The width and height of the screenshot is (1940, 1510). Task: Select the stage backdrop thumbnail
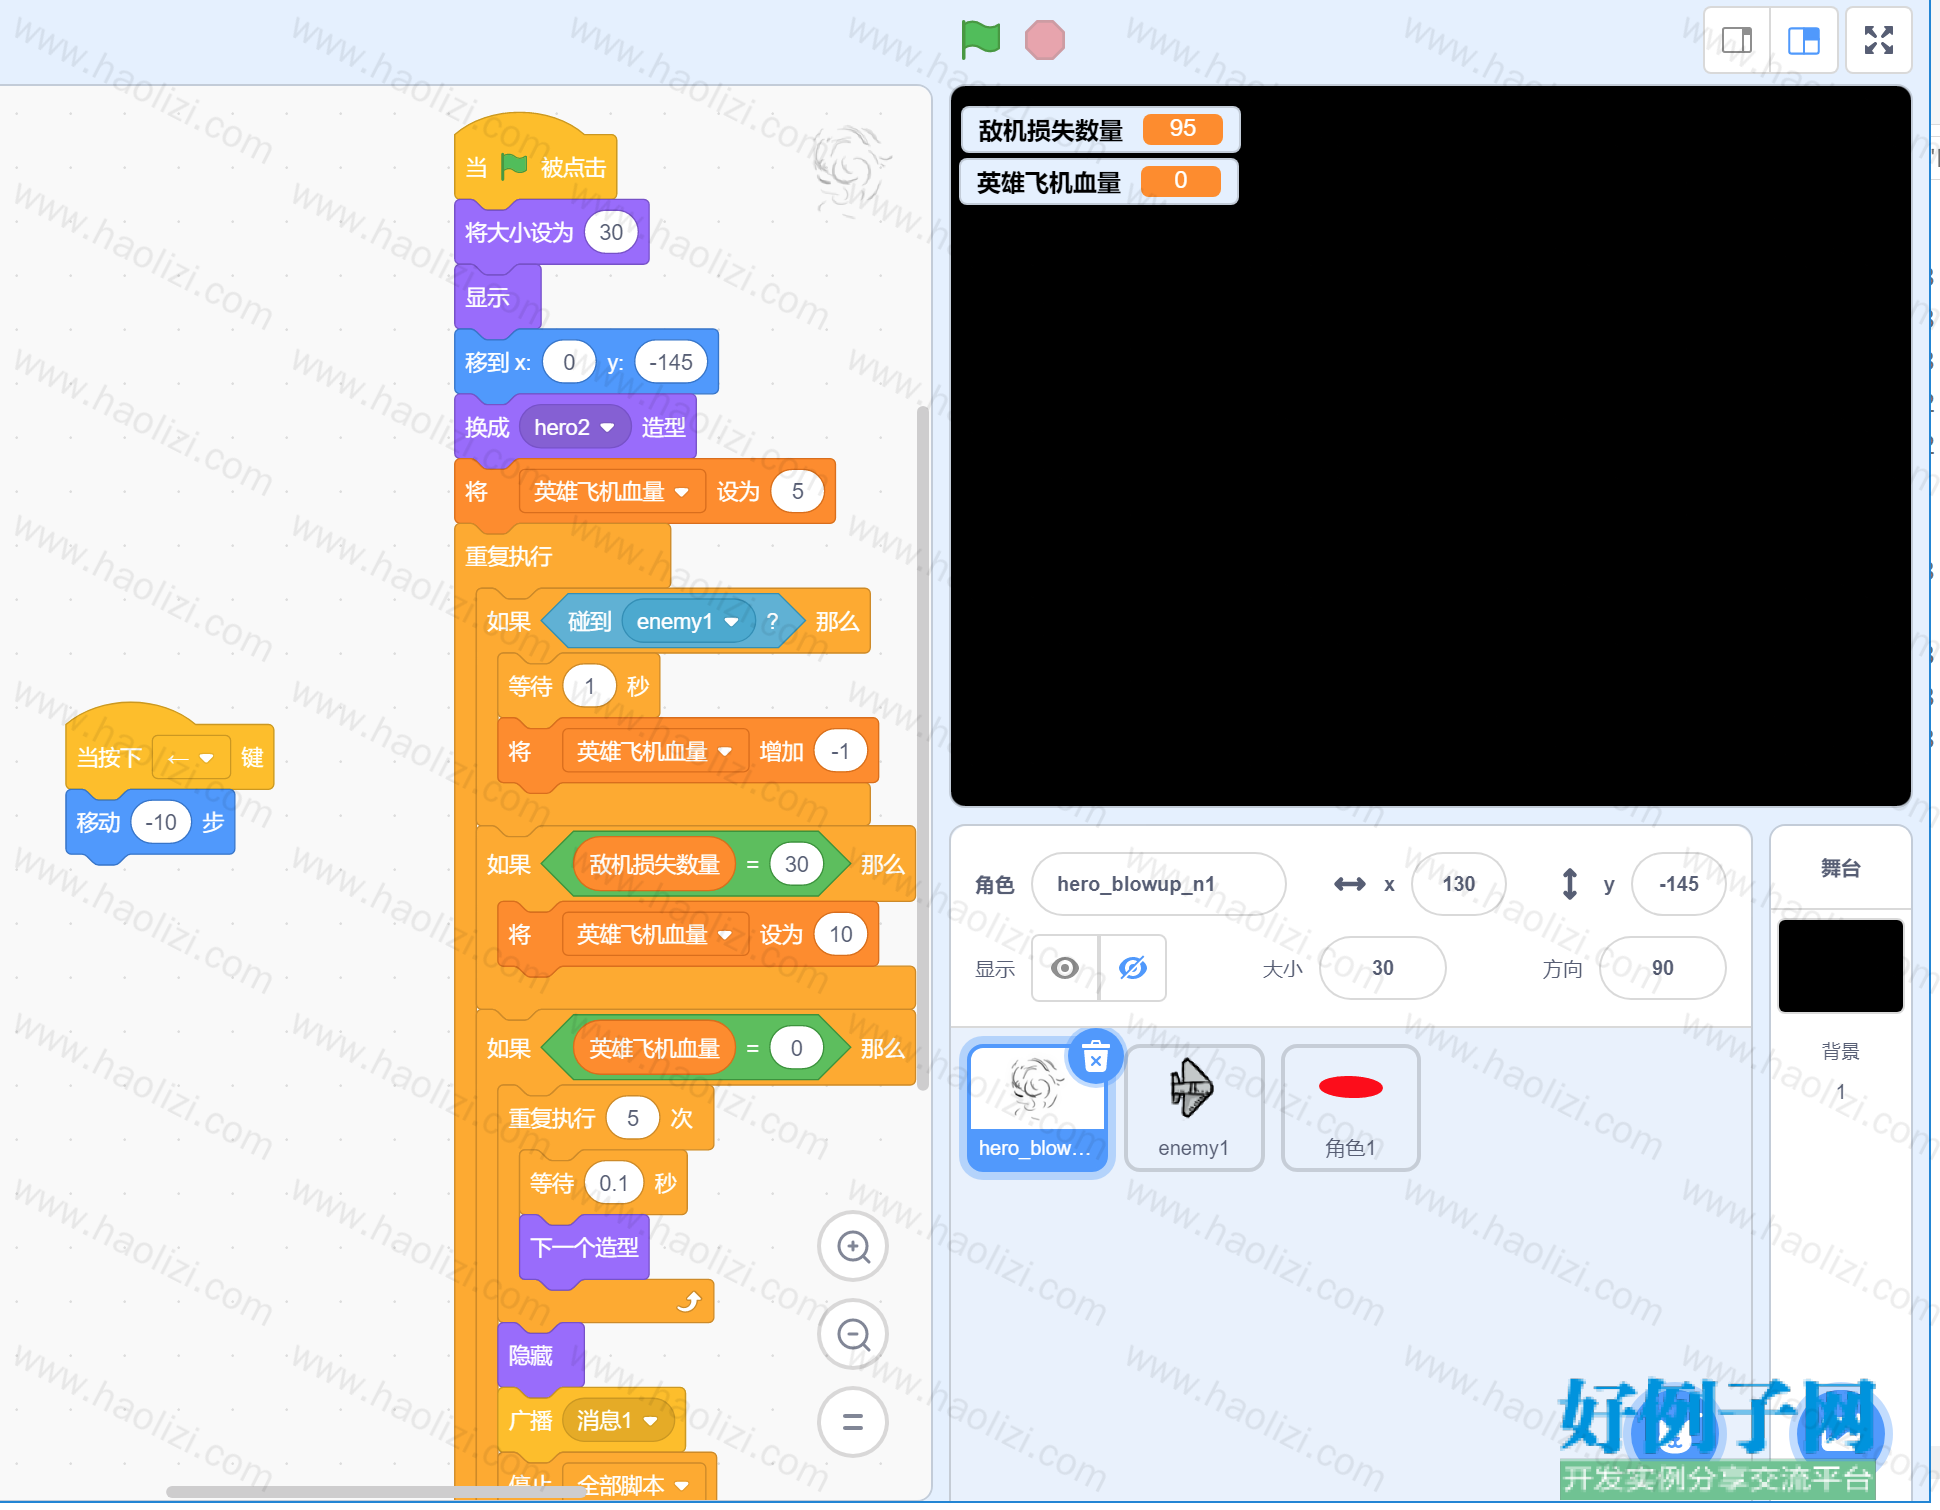click(1840, 965)
